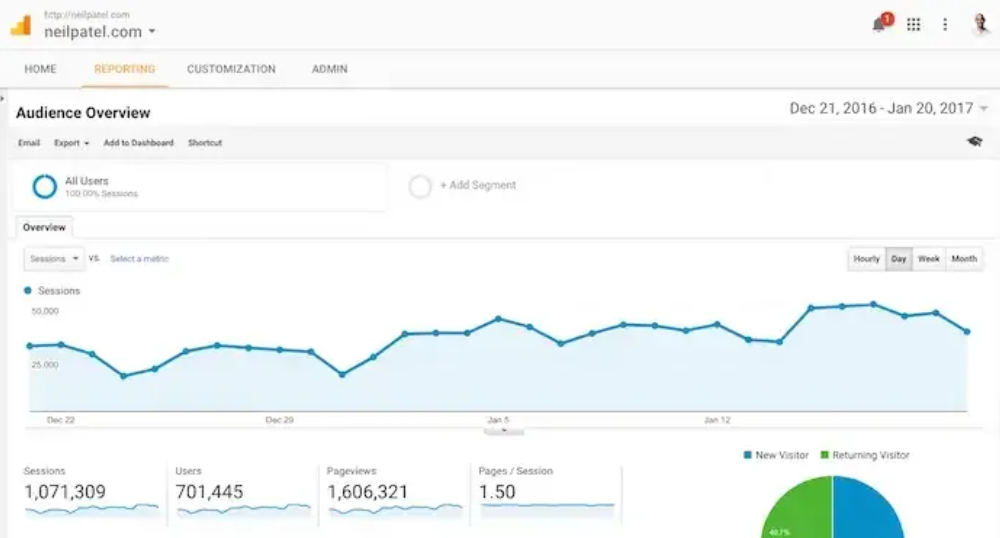The height and width of the screenshot is (538, 1000).
Task: Go to the HOME tab
Action: coord(40,69)
